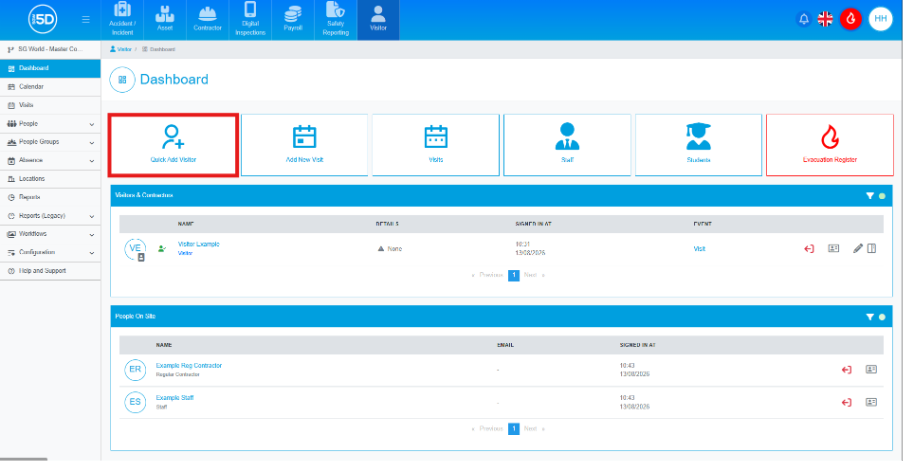
Task: Select page 1 in People On Site pagination
Action: [x=514, y=429]
